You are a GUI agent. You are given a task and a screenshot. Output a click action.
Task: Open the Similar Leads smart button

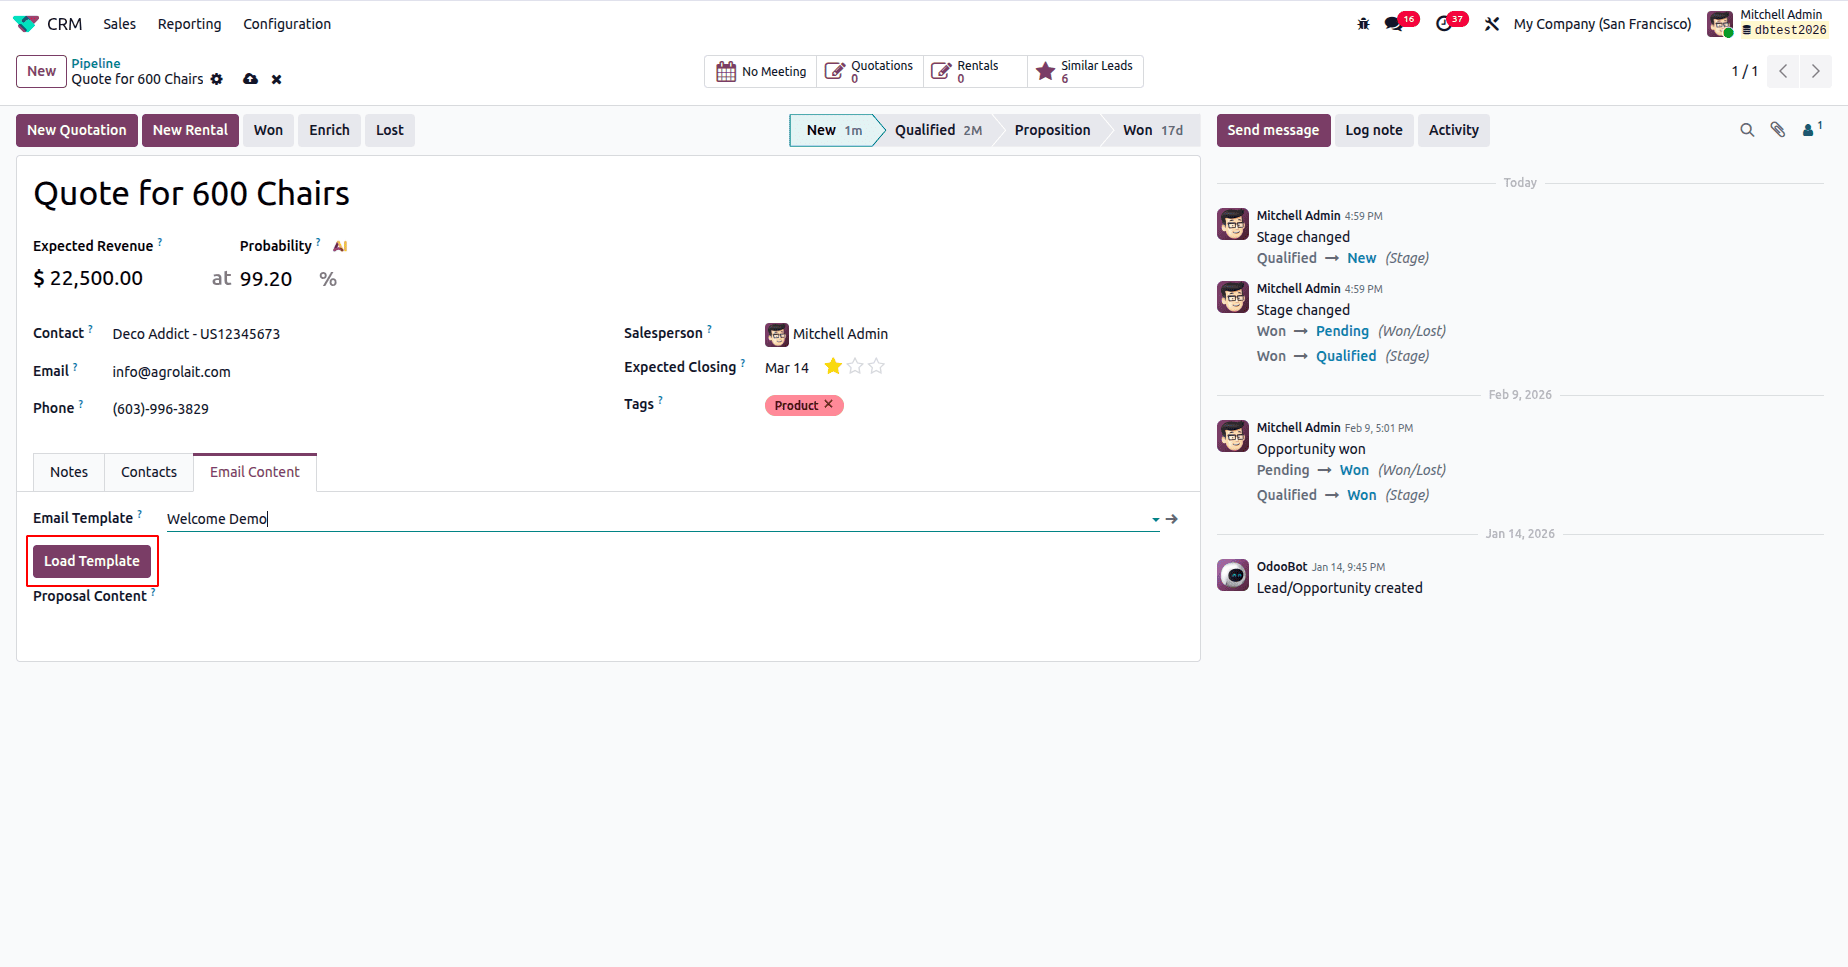(x=1086, y=71)
